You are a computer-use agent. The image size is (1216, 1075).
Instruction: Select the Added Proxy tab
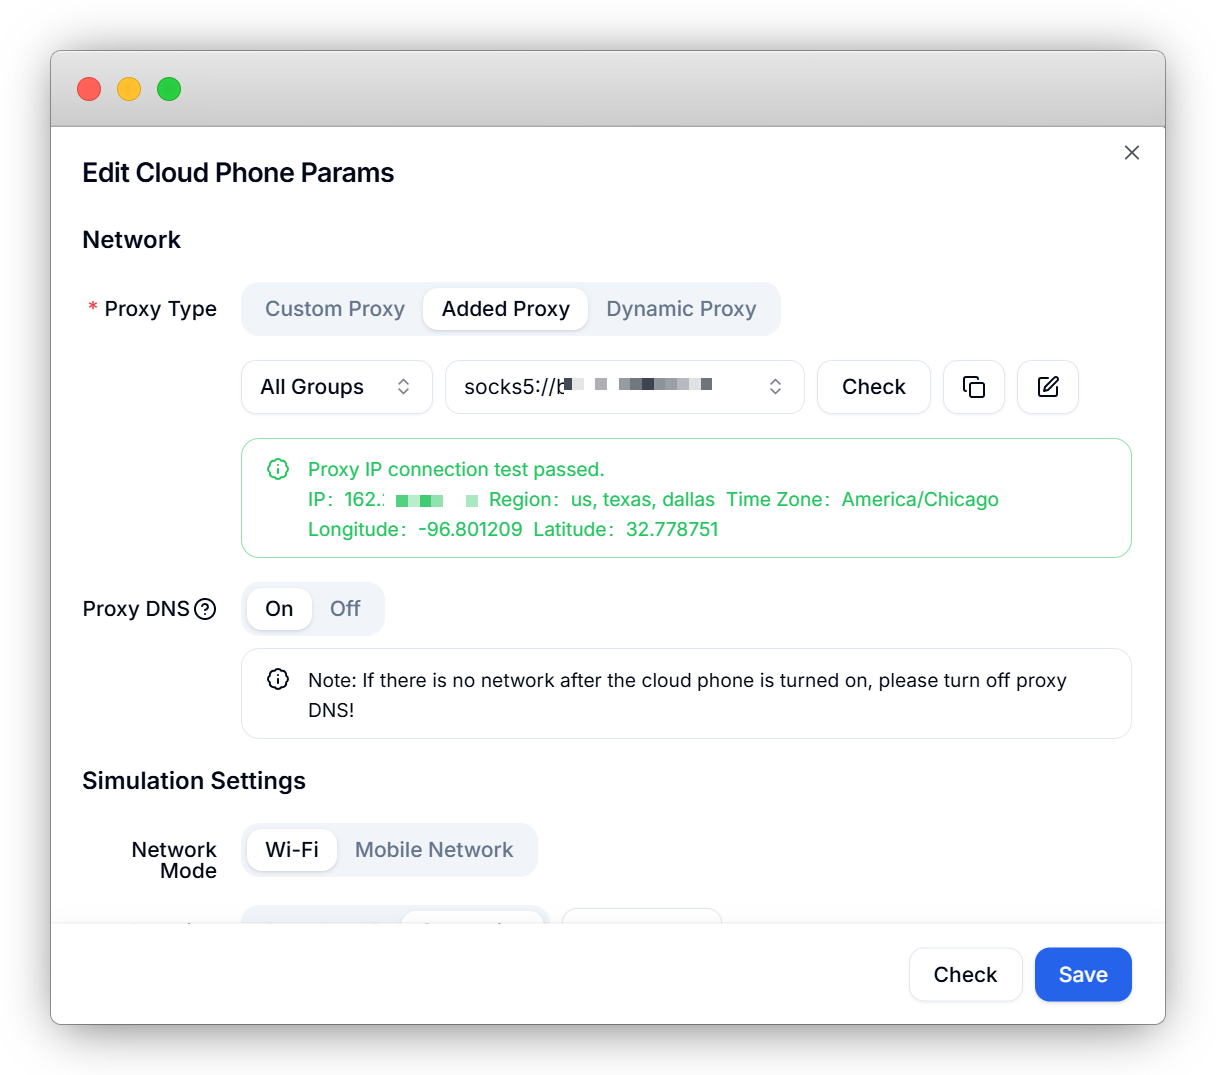[x=506, y=309]
